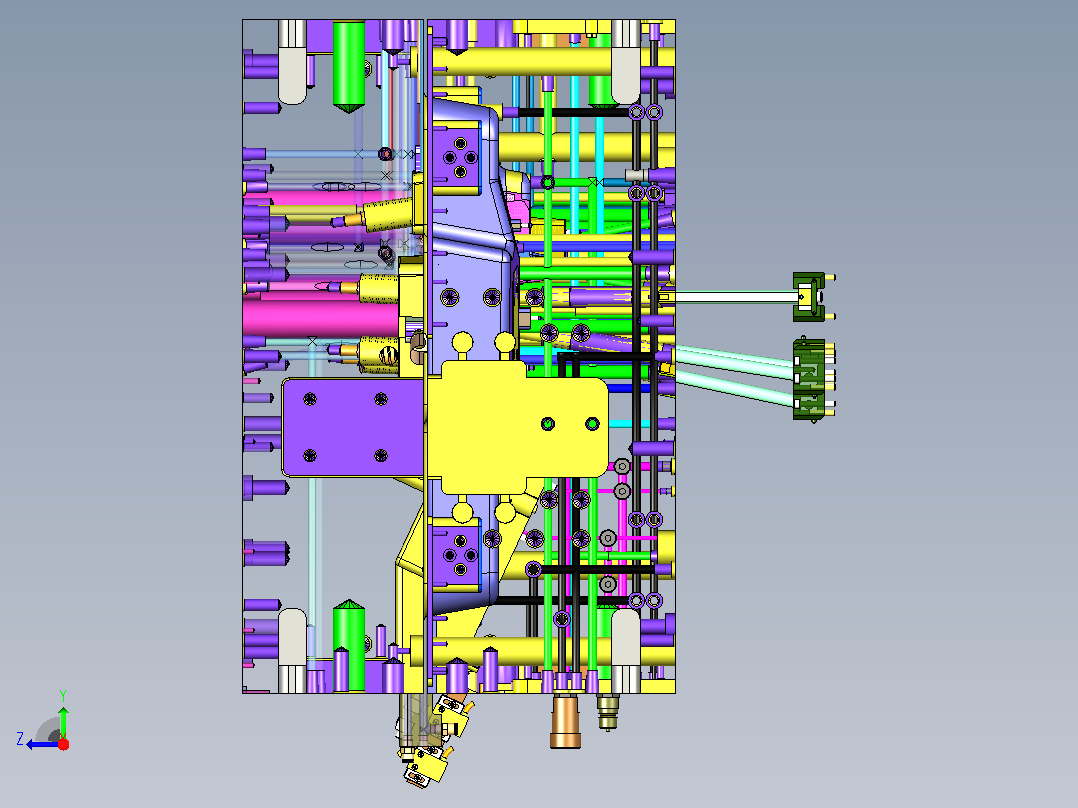Click the upper green electrical connector on right
This screenshot has height=808, width=1078.
813,297
